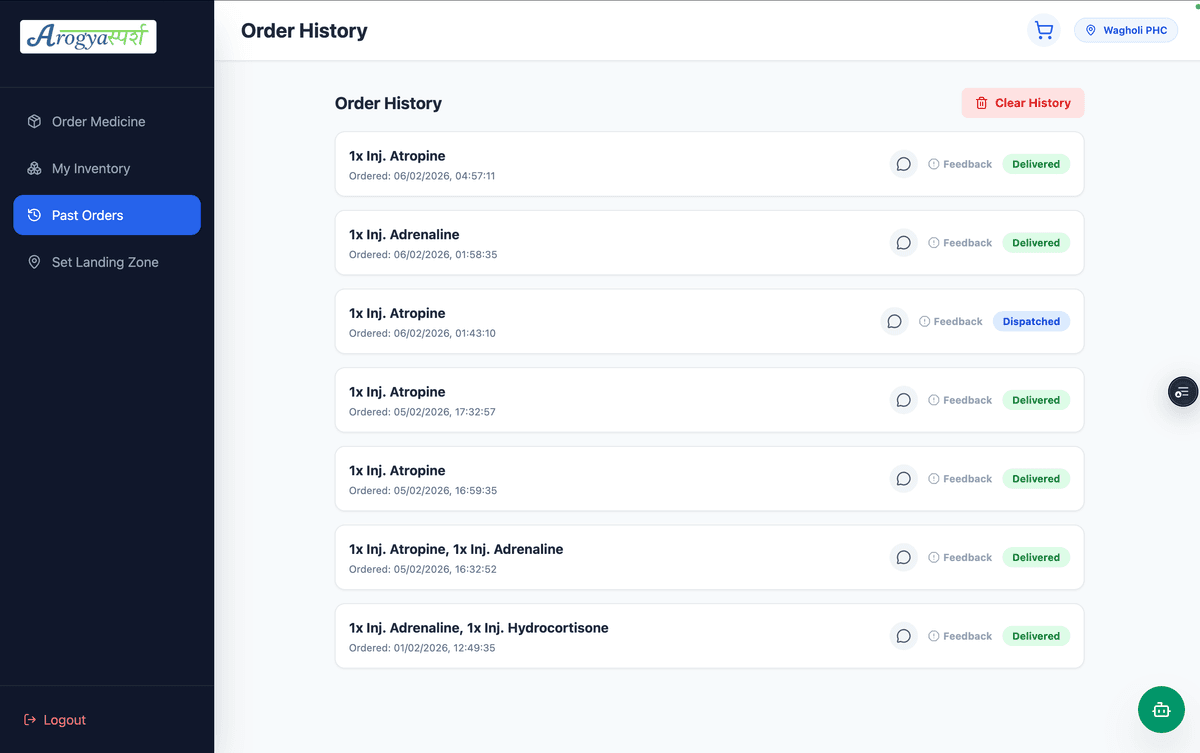Click the Dispatched status badge
The image size is (1200, 753).
click(1031, 322)
